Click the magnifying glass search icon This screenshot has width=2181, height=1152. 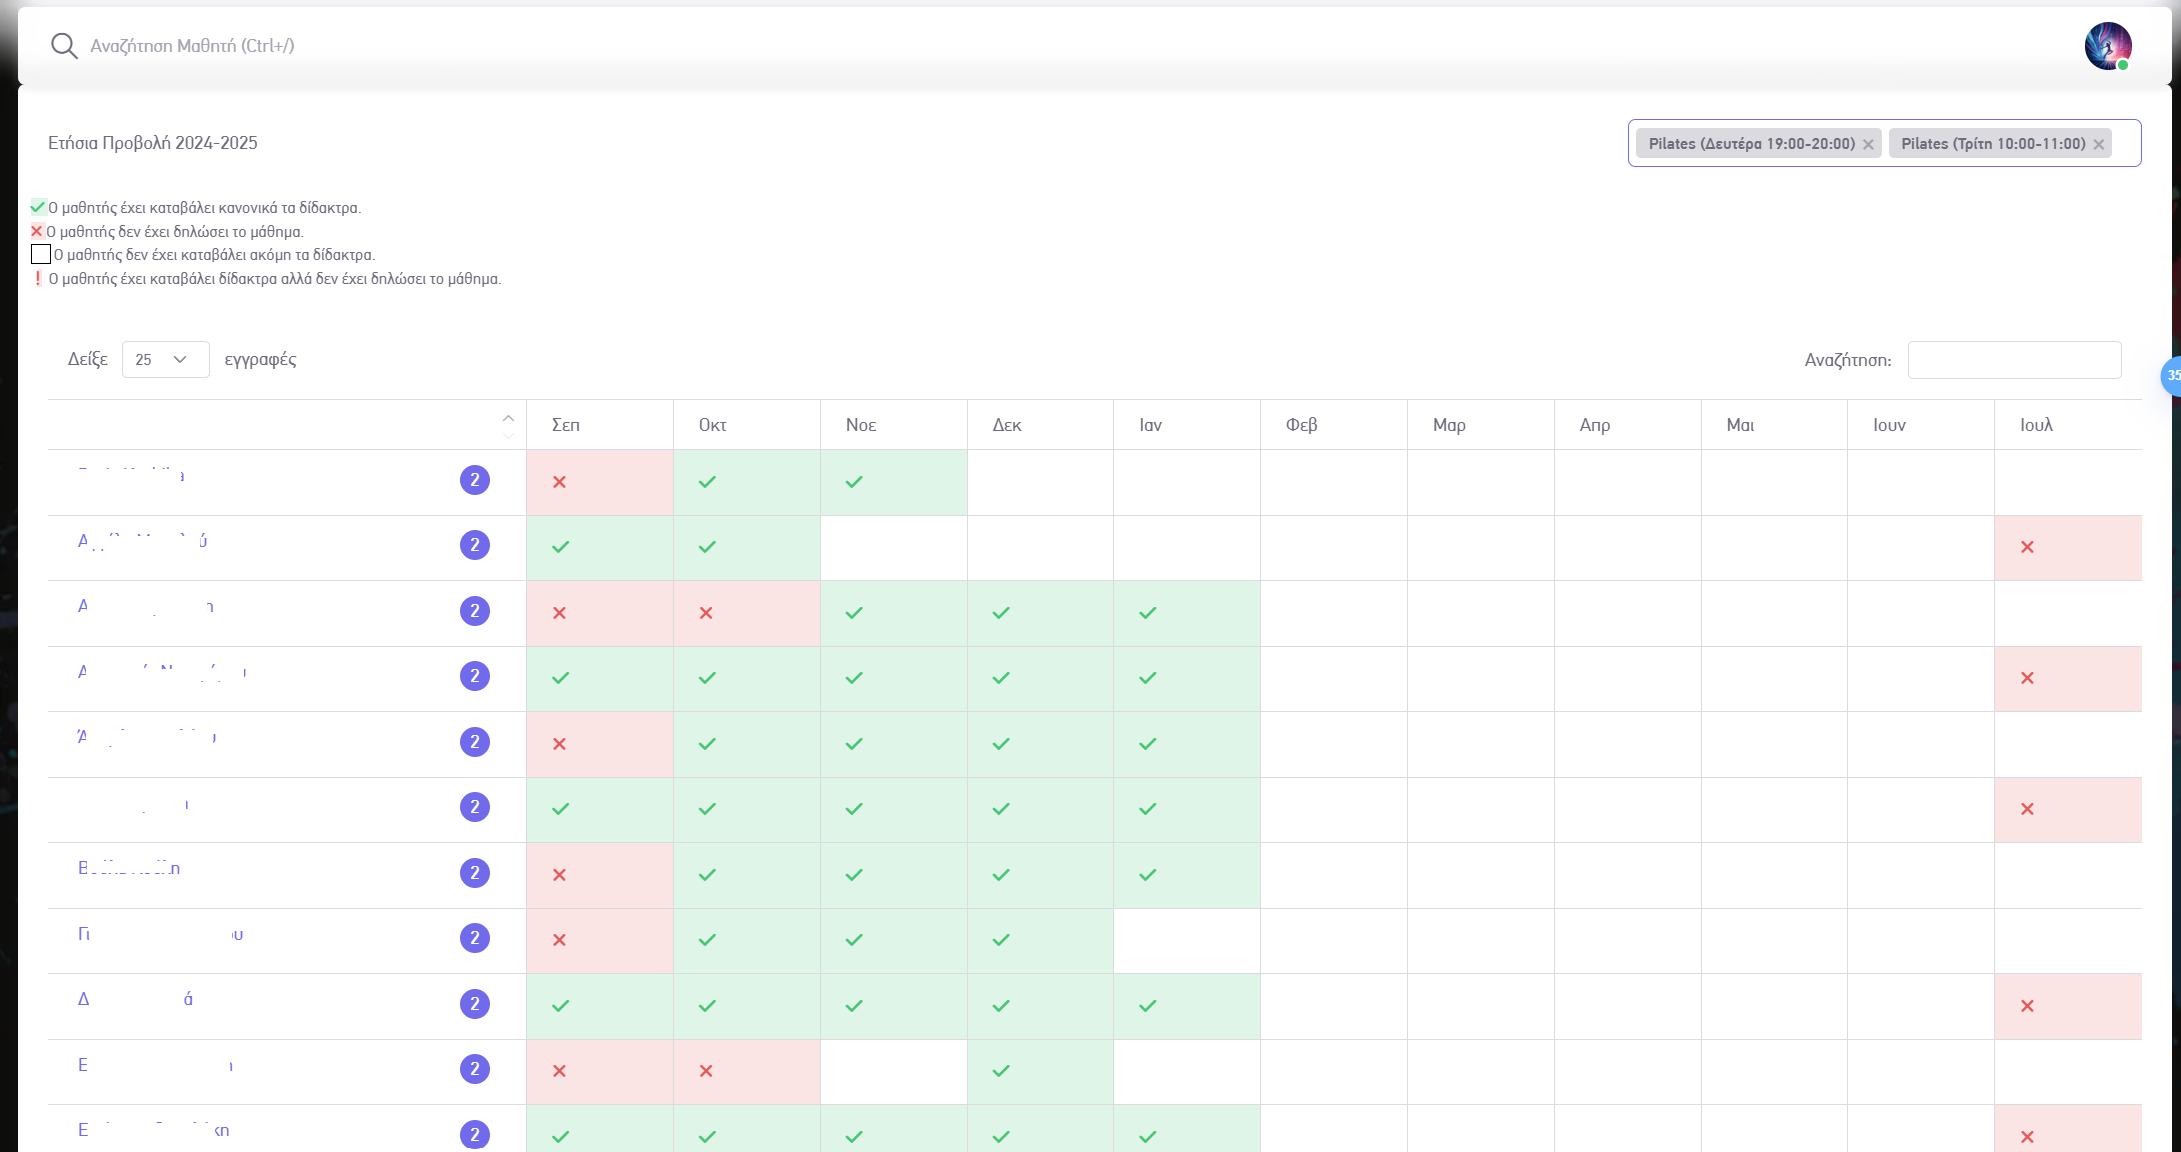point(64,46)
